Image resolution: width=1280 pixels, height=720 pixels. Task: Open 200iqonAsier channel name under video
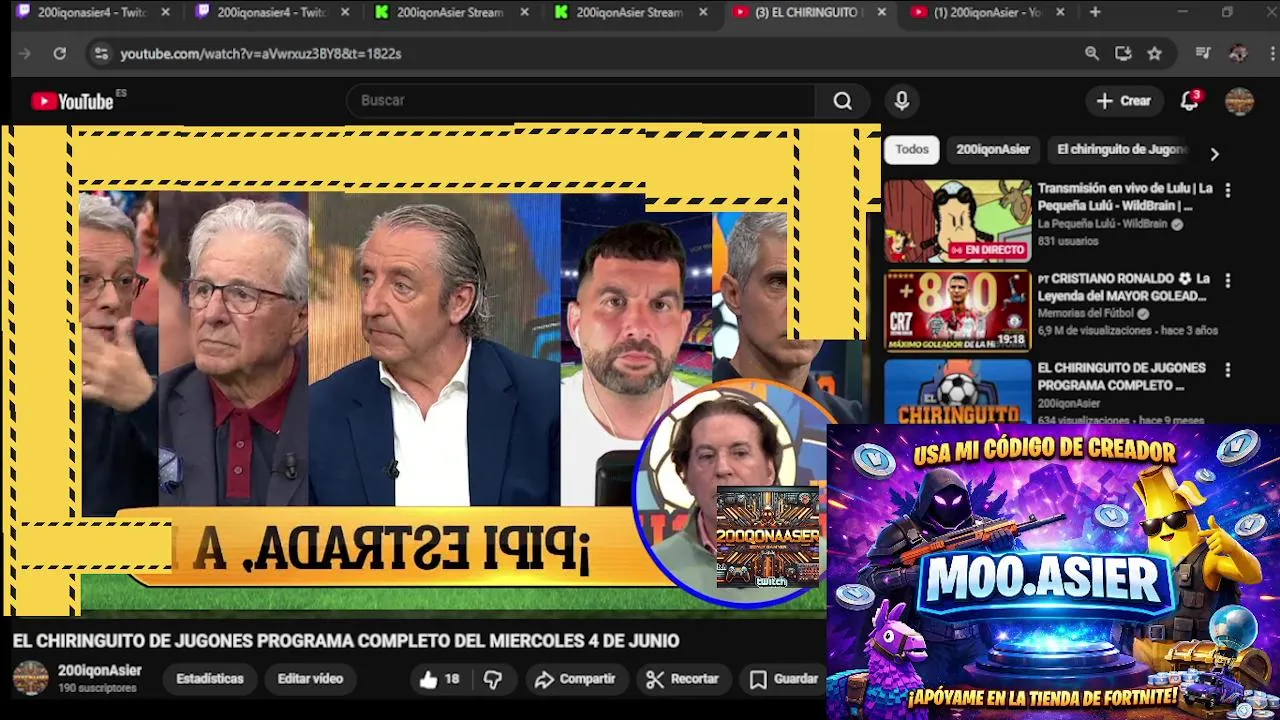(x=99, y=671)
